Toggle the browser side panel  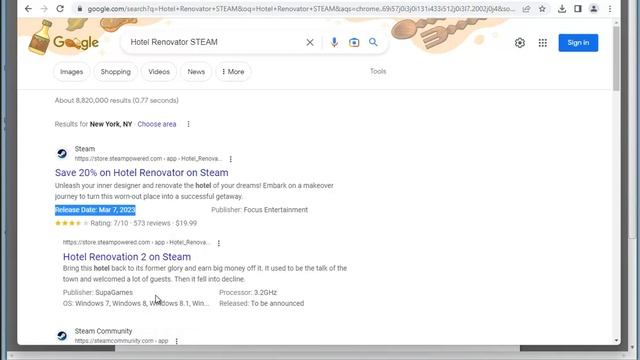coord(578,9)
